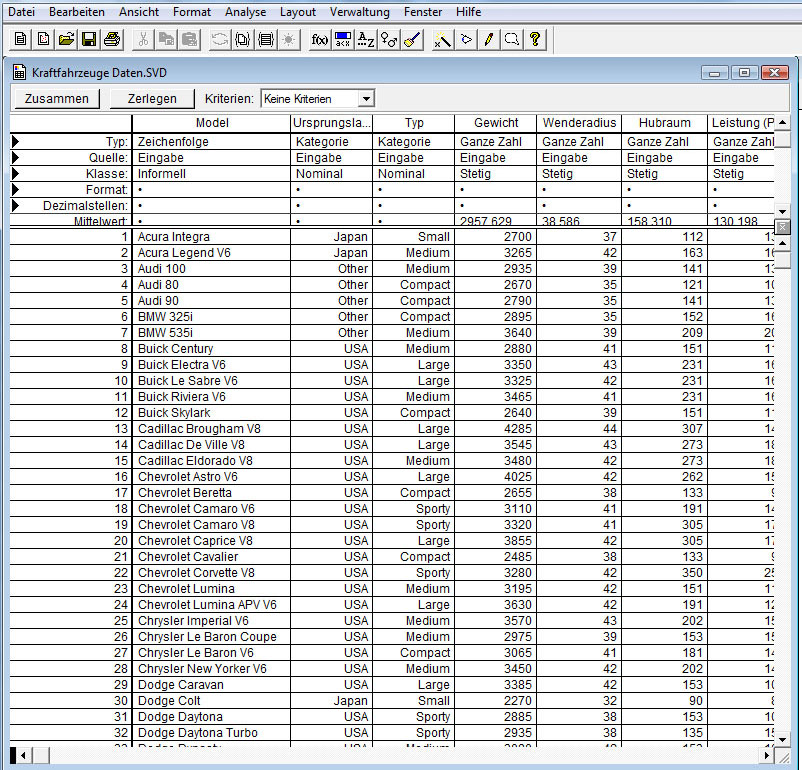
Task: Print using the printer icon
Action: tap(112, 39)
